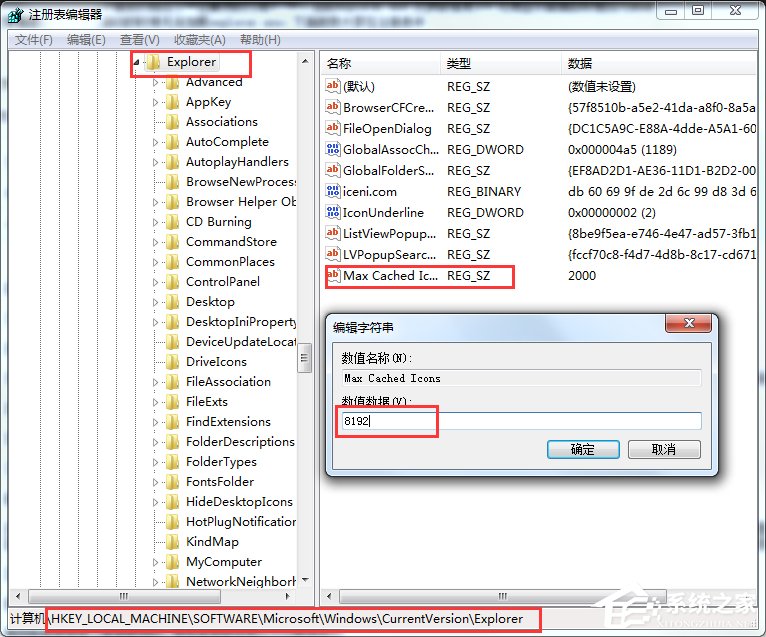Click the data value 0x000004a5 (1189)
The image size is (766, 637).
pos(622,149)
